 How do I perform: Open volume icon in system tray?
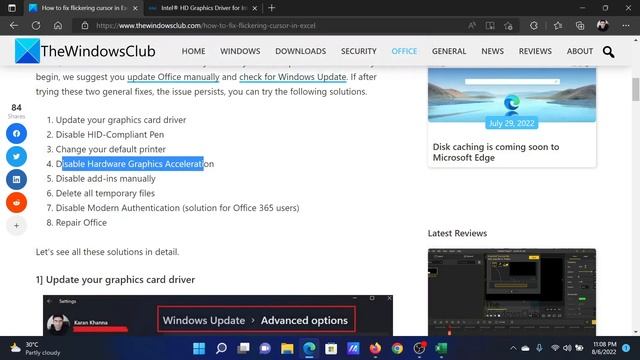pyautogui.click(x=567, y=348)
